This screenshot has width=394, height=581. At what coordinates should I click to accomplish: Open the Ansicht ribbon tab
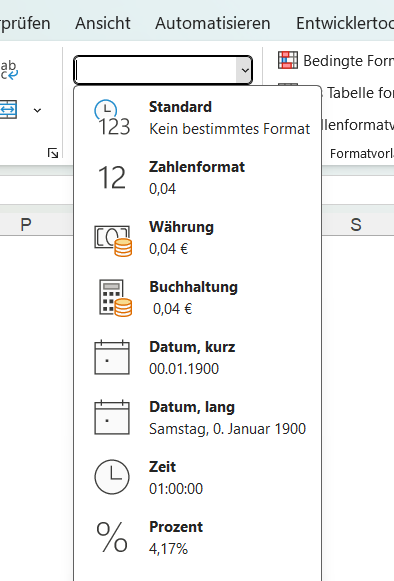tap(103, 23)
